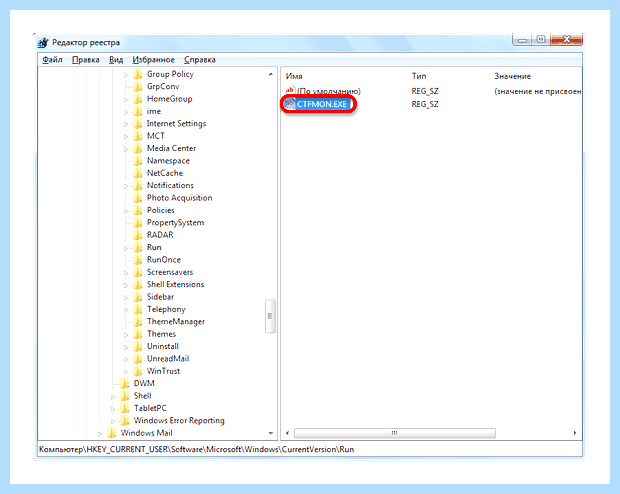Click the GrpConv folder icon
620x494 pixels.
pyautogui.click(x=138, y=86)
